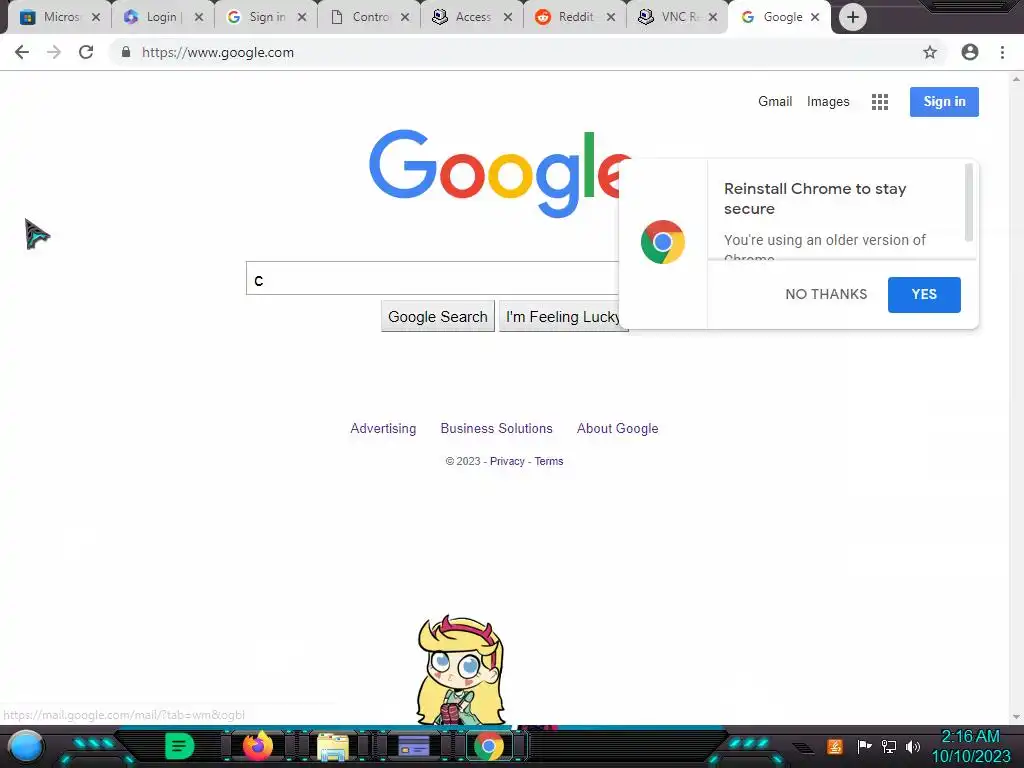Image resolution: width=1024 pixels, height=768 pixels.
Task: Close the active Google tab
Action: (815, 17)
